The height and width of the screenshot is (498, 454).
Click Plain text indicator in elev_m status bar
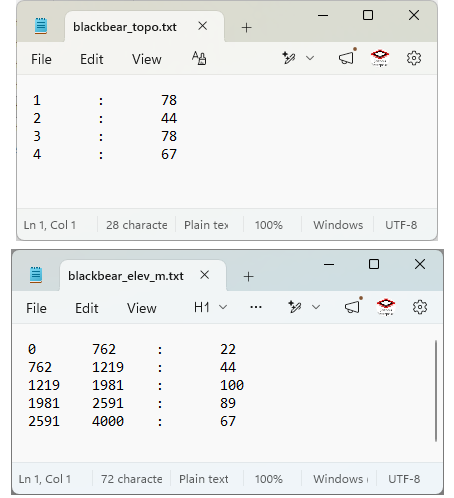(204, 479)
